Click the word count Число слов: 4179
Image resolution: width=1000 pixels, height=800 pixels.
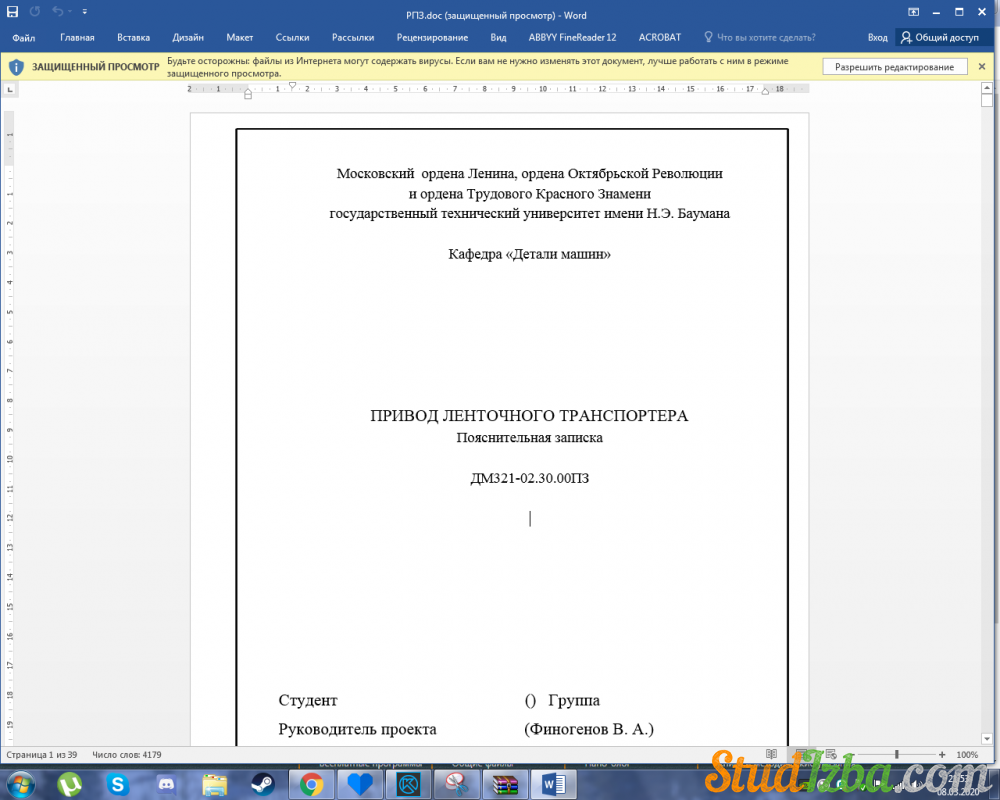click(127, 754)
